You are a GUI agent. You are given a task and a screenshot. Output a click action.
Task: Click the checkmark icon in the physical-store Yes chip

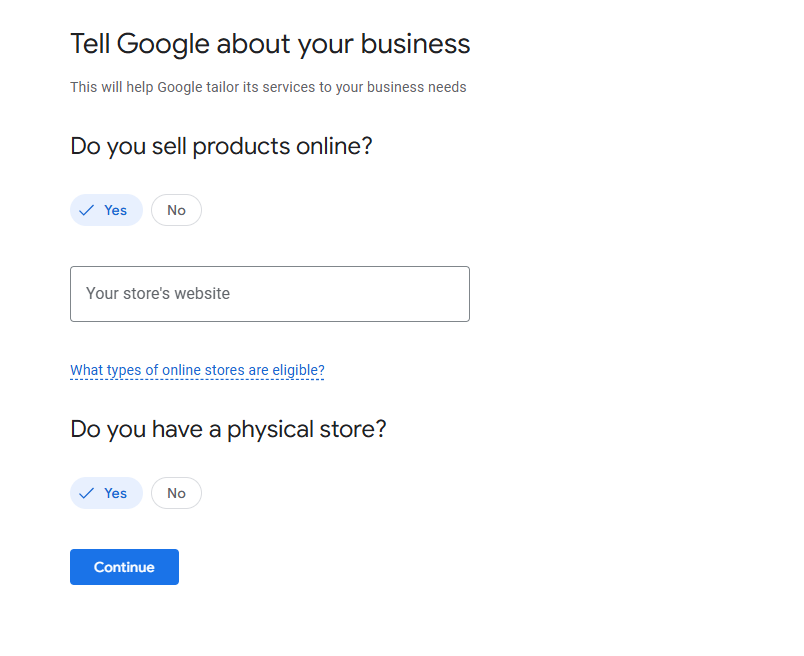(87, 493)
